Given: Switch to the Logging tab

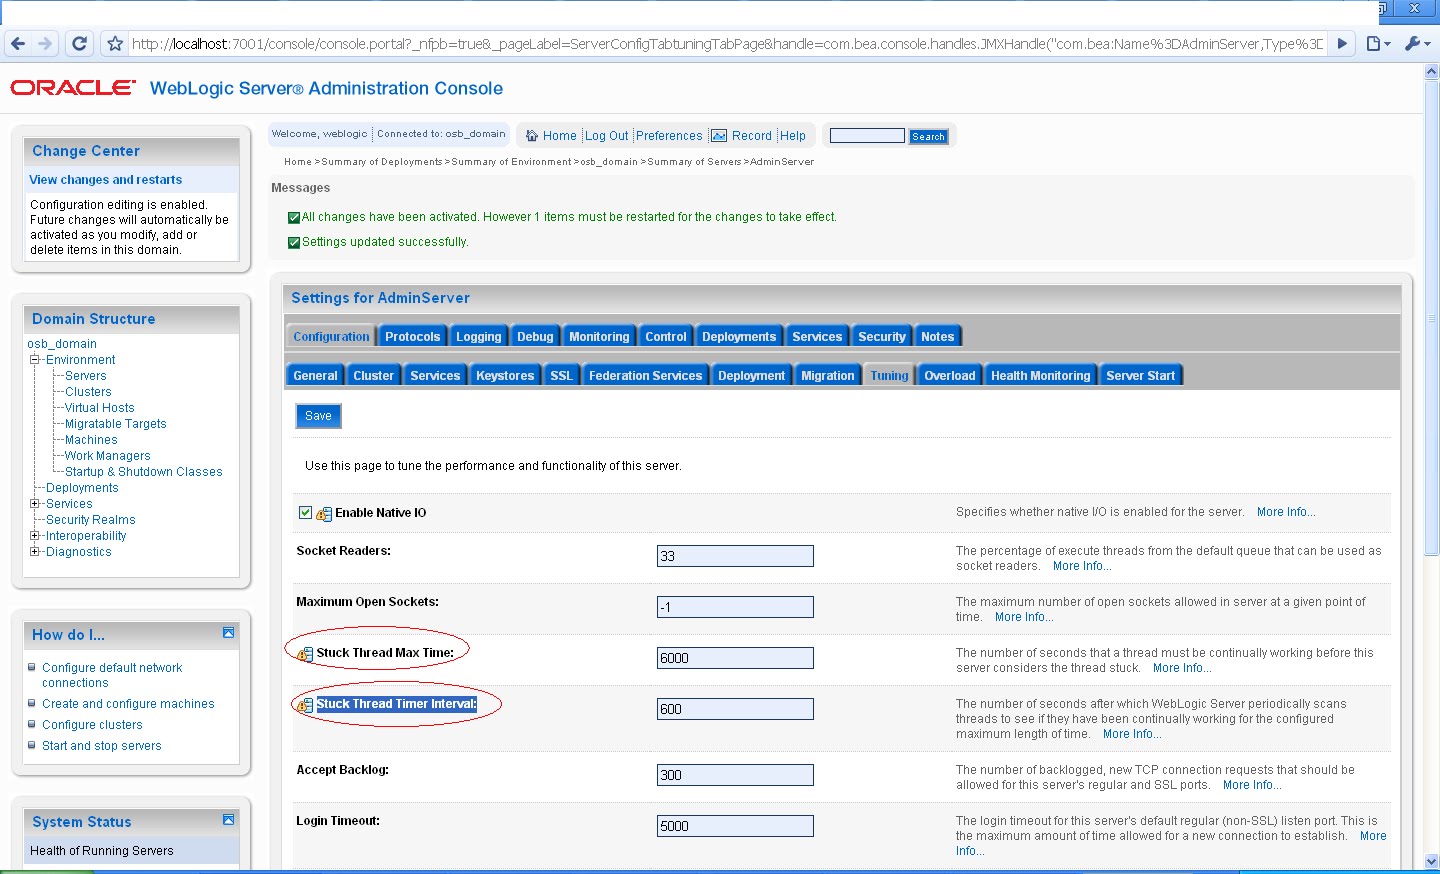Looking at the screenshot, I should [479, 337].
